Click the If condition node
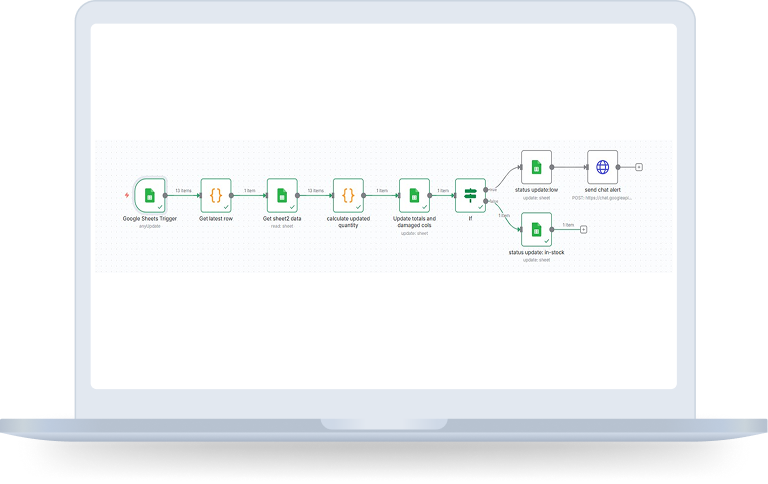This screenshot has width=768, height=484. [470, 194]
